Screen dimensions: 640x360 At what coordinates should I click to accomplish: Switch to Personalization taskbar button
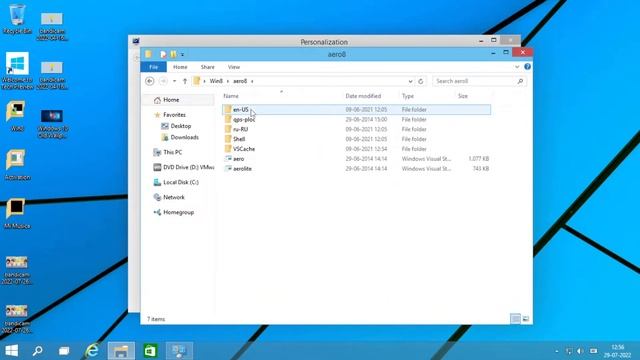pyautogui.click(x=179, y=351)
